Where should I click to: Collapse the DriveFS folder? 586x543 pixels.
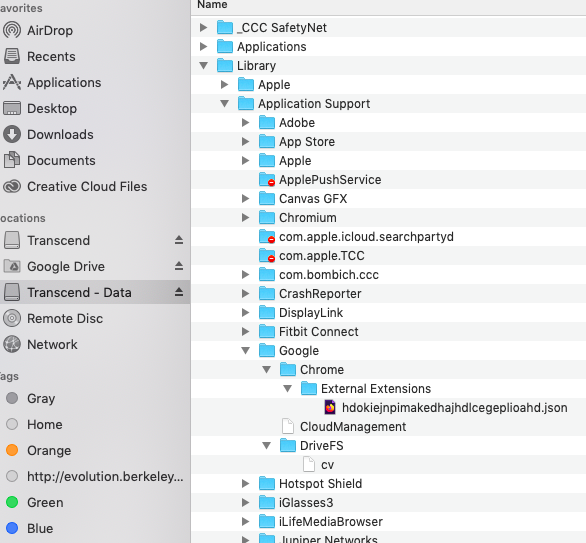(266, 445)
